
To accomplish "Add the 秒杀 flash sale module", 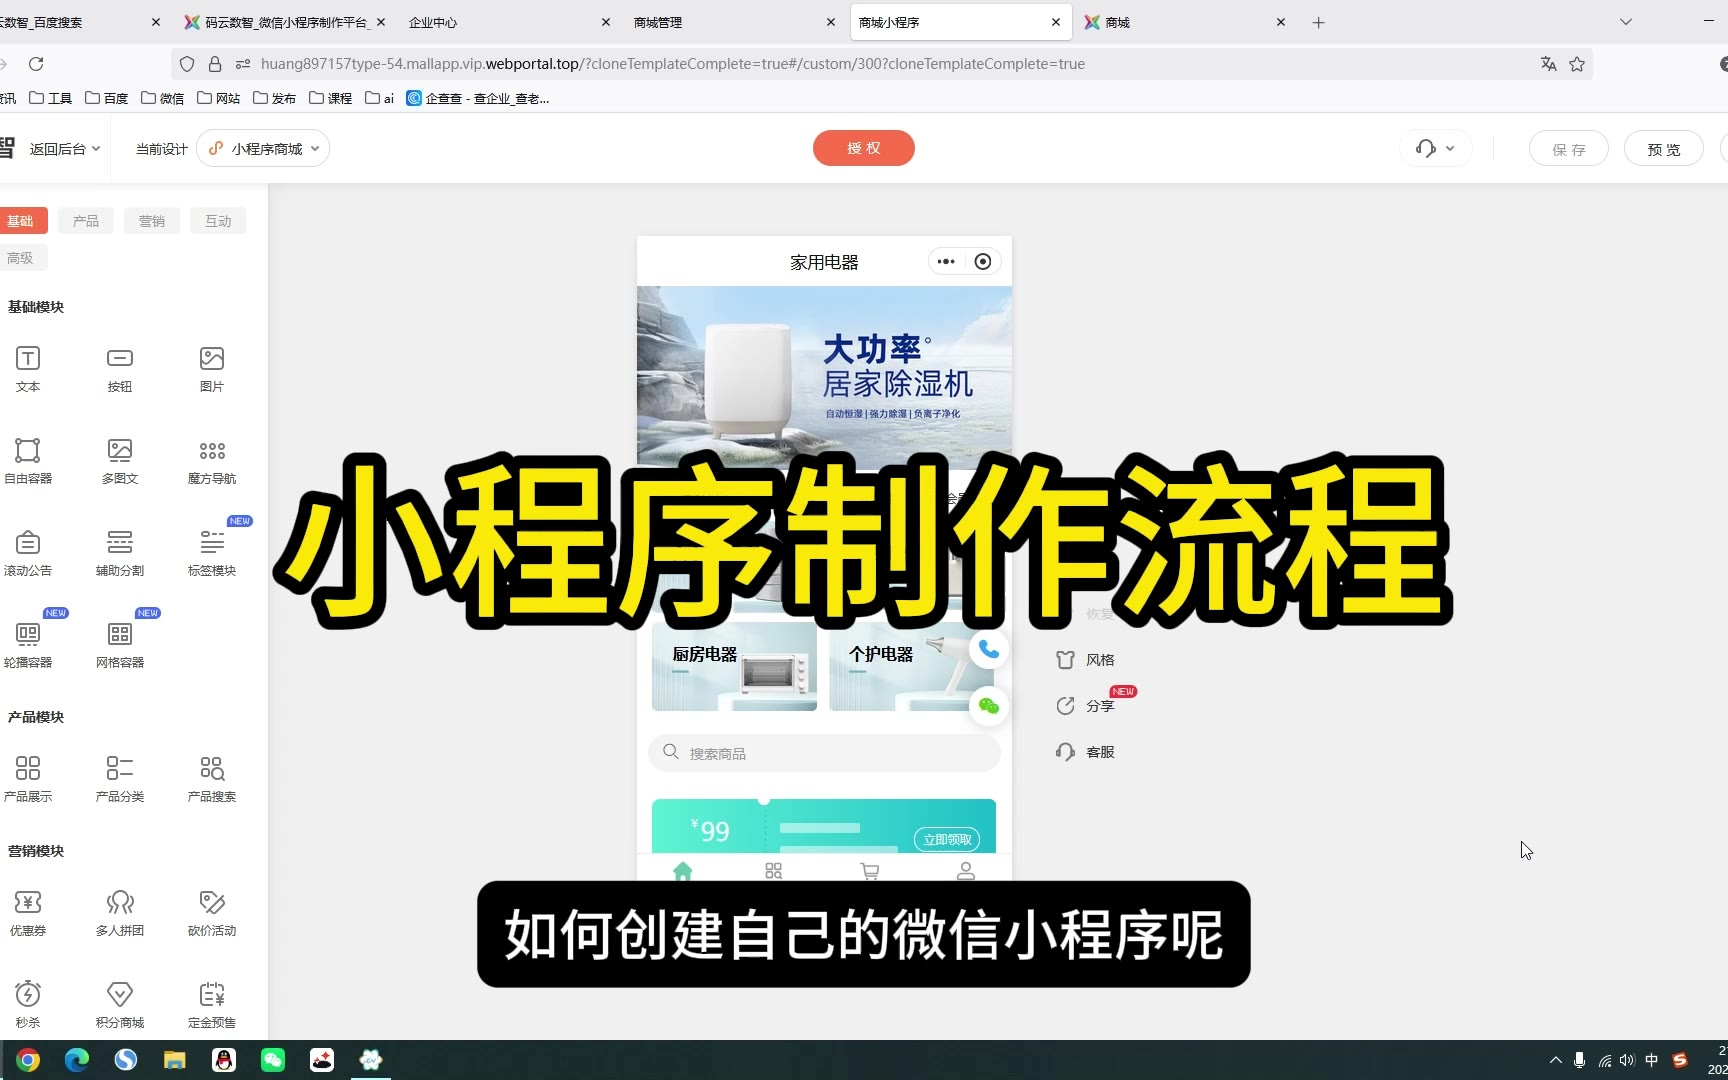I will tap(28, 1005).
